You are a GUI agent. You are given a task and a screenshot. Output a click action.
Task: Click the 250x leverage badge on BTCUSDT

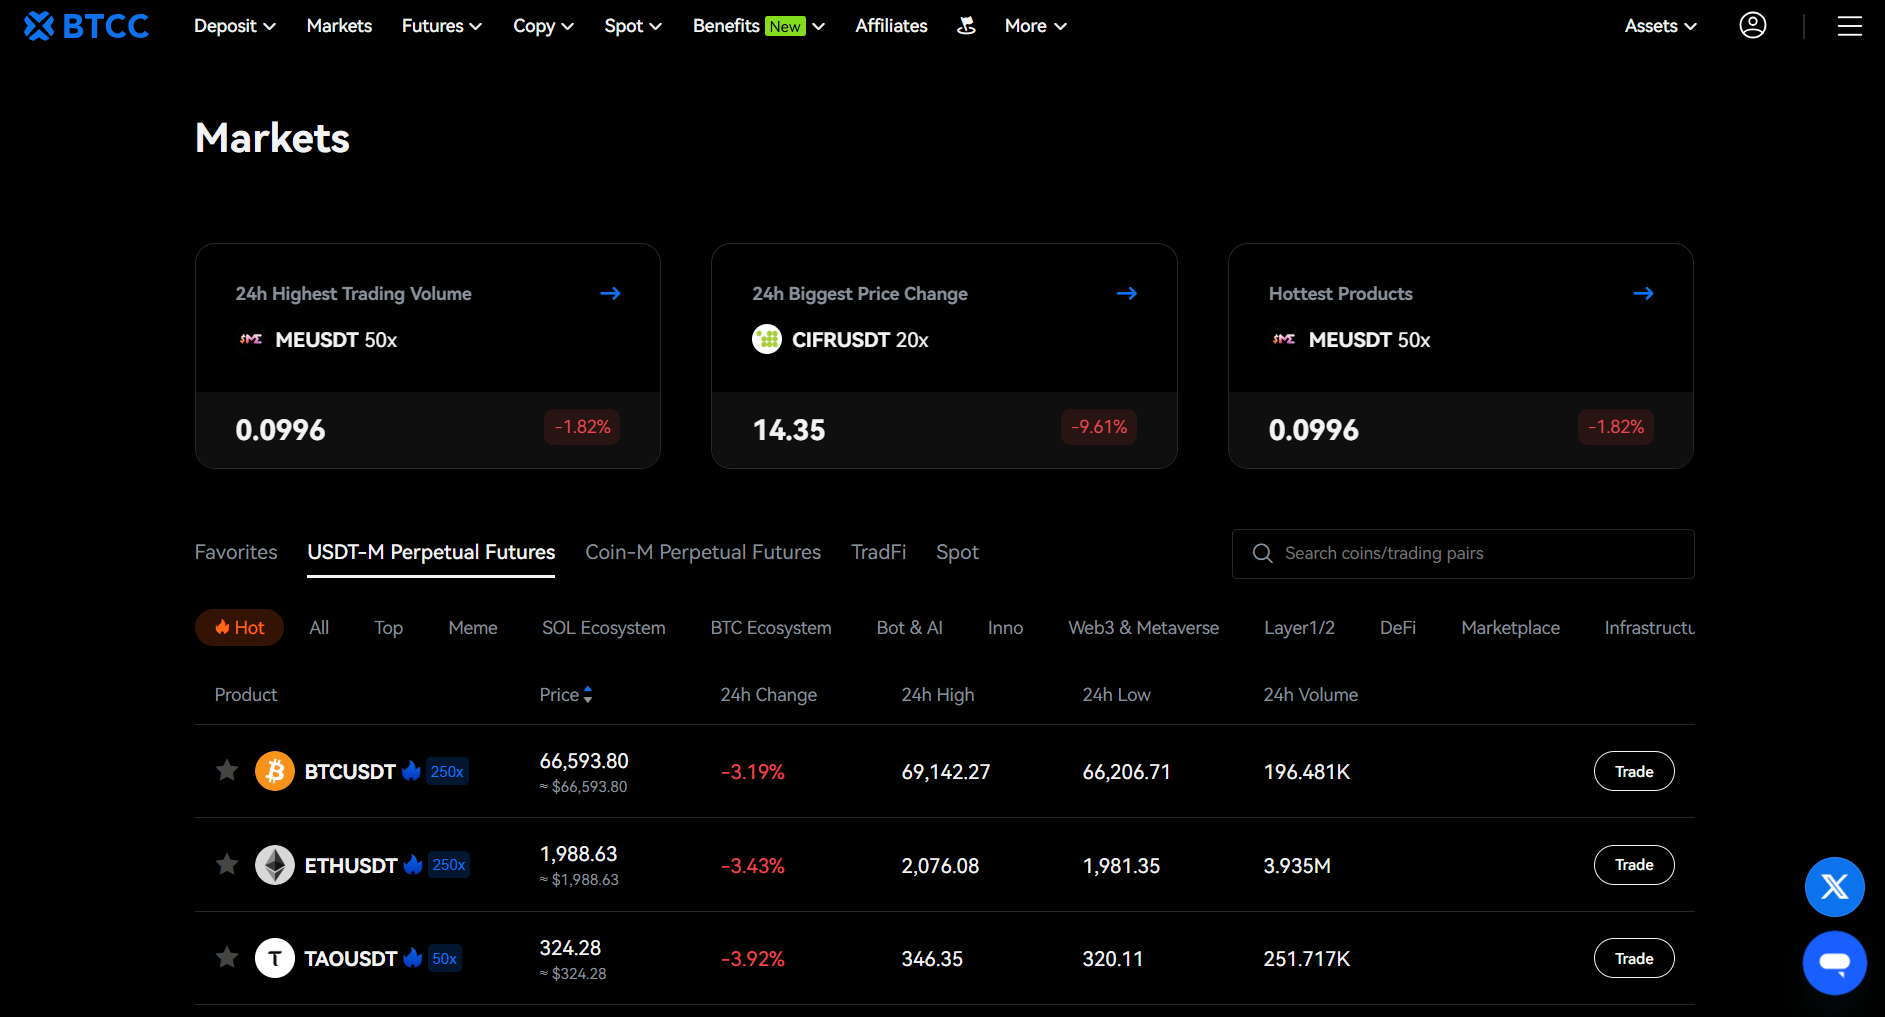tap(447, 771)
